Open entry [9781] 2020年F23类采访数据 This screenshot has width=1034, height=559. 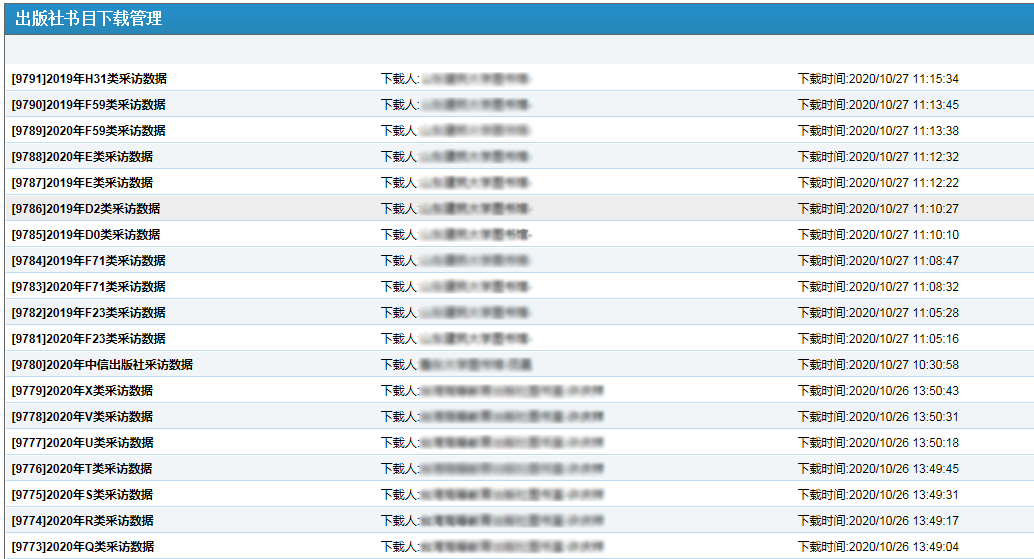[x=89, y=339]
